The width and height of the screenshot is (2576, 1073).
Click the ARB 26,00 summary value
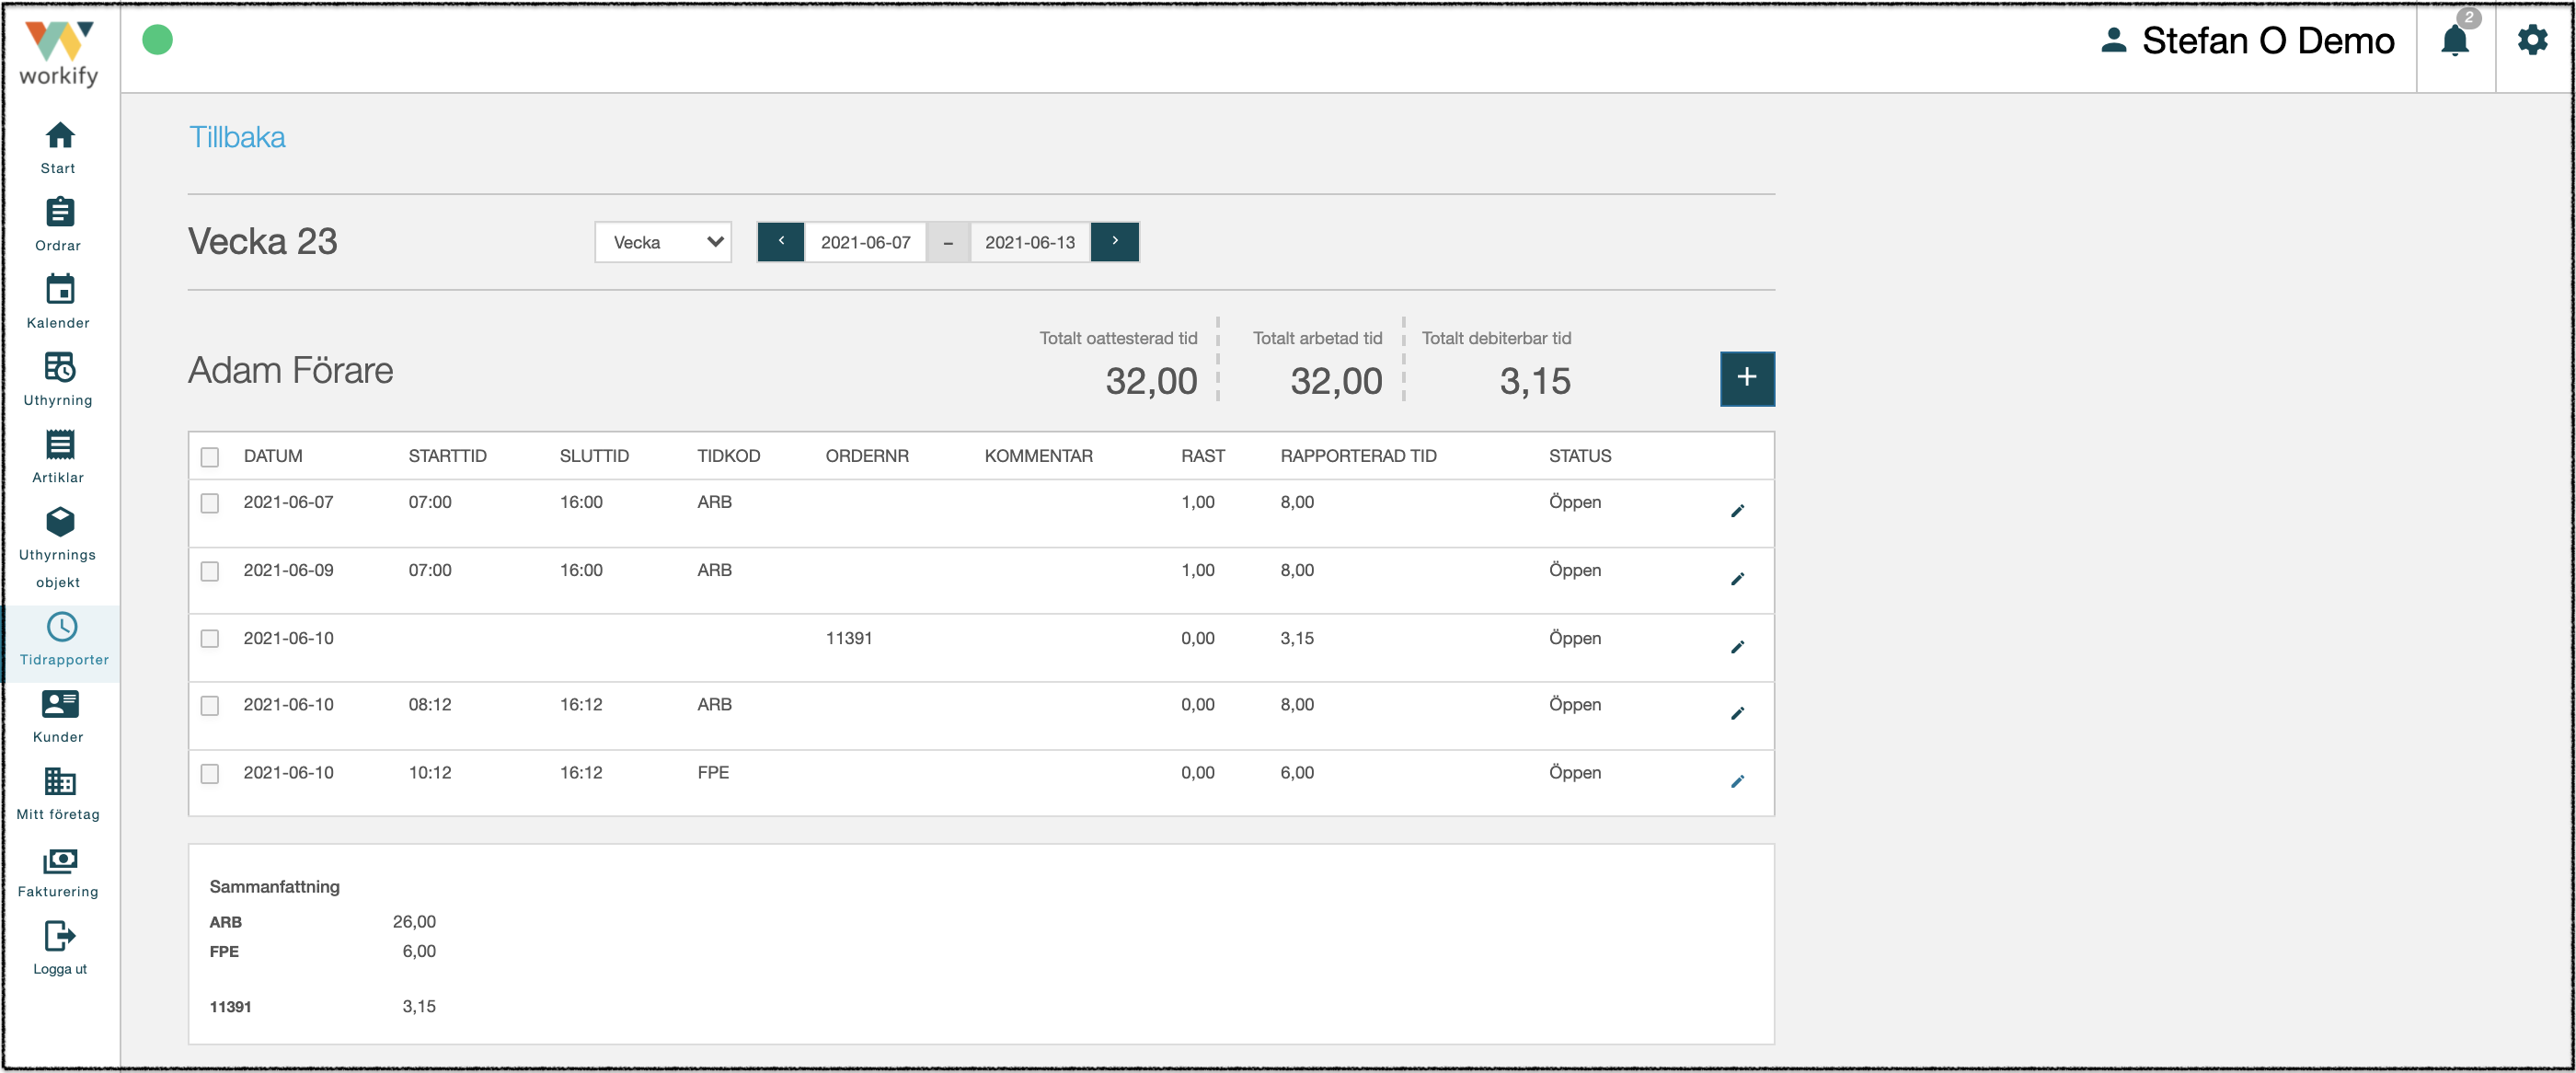[x=414, y=921]
